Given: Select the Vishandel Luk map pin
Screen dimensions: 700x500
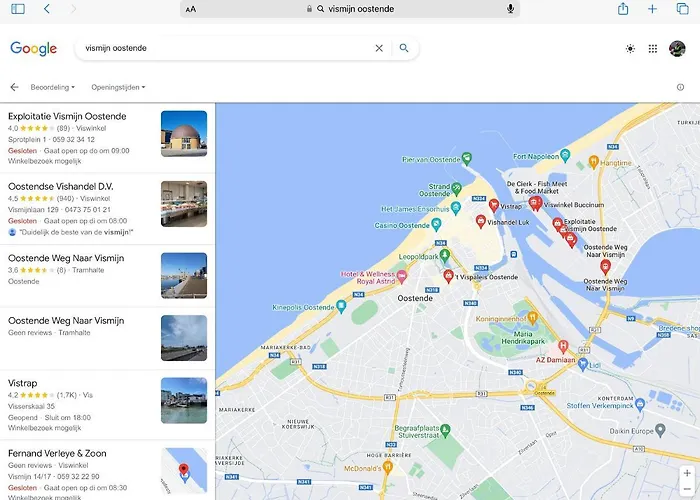Looking at the screenshot, I should (480, 221).
